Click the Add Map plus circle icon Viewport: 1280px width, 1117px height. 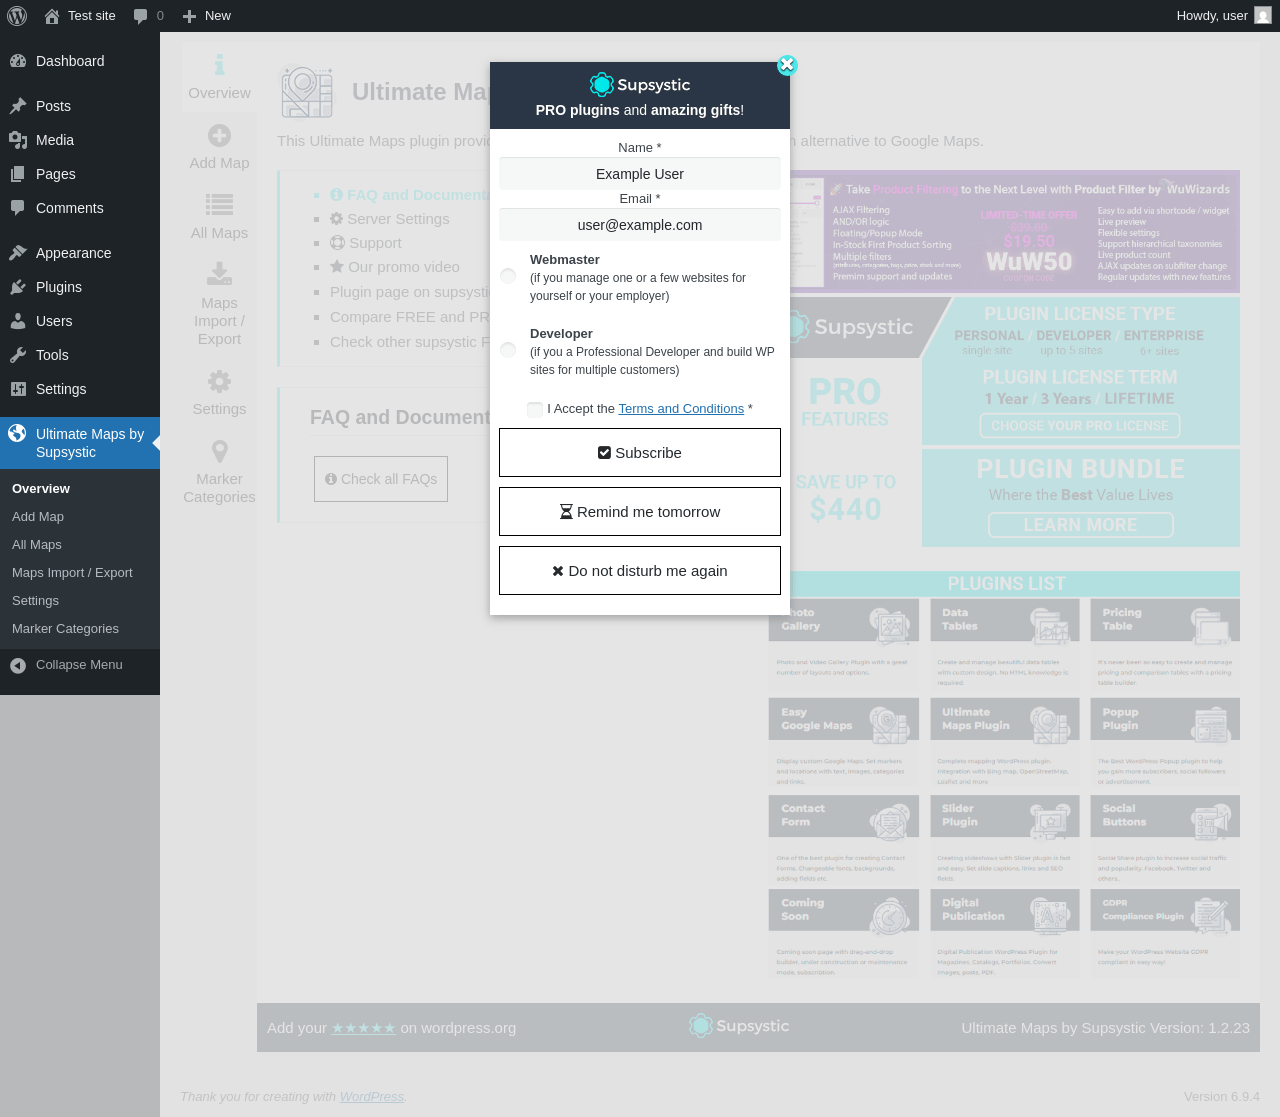coord(219,135)
